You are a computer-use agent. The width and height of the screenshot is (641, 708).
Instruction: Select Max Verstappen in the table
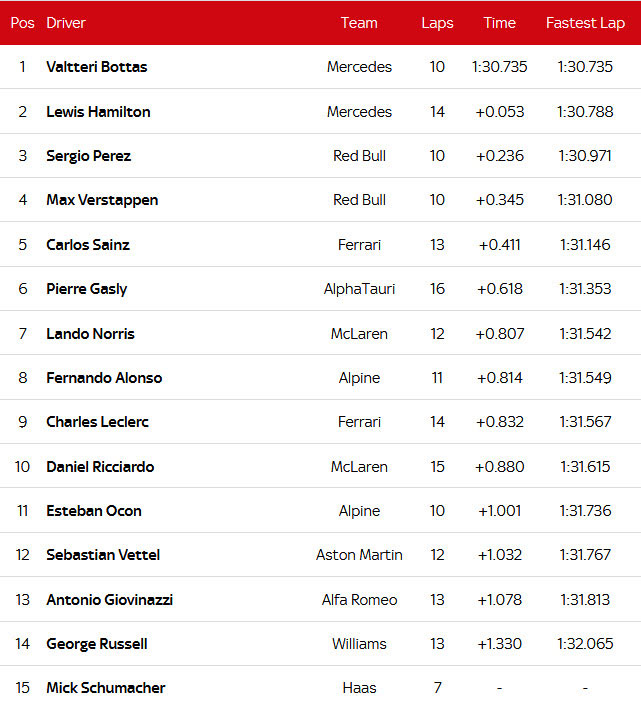click(102, 200)
